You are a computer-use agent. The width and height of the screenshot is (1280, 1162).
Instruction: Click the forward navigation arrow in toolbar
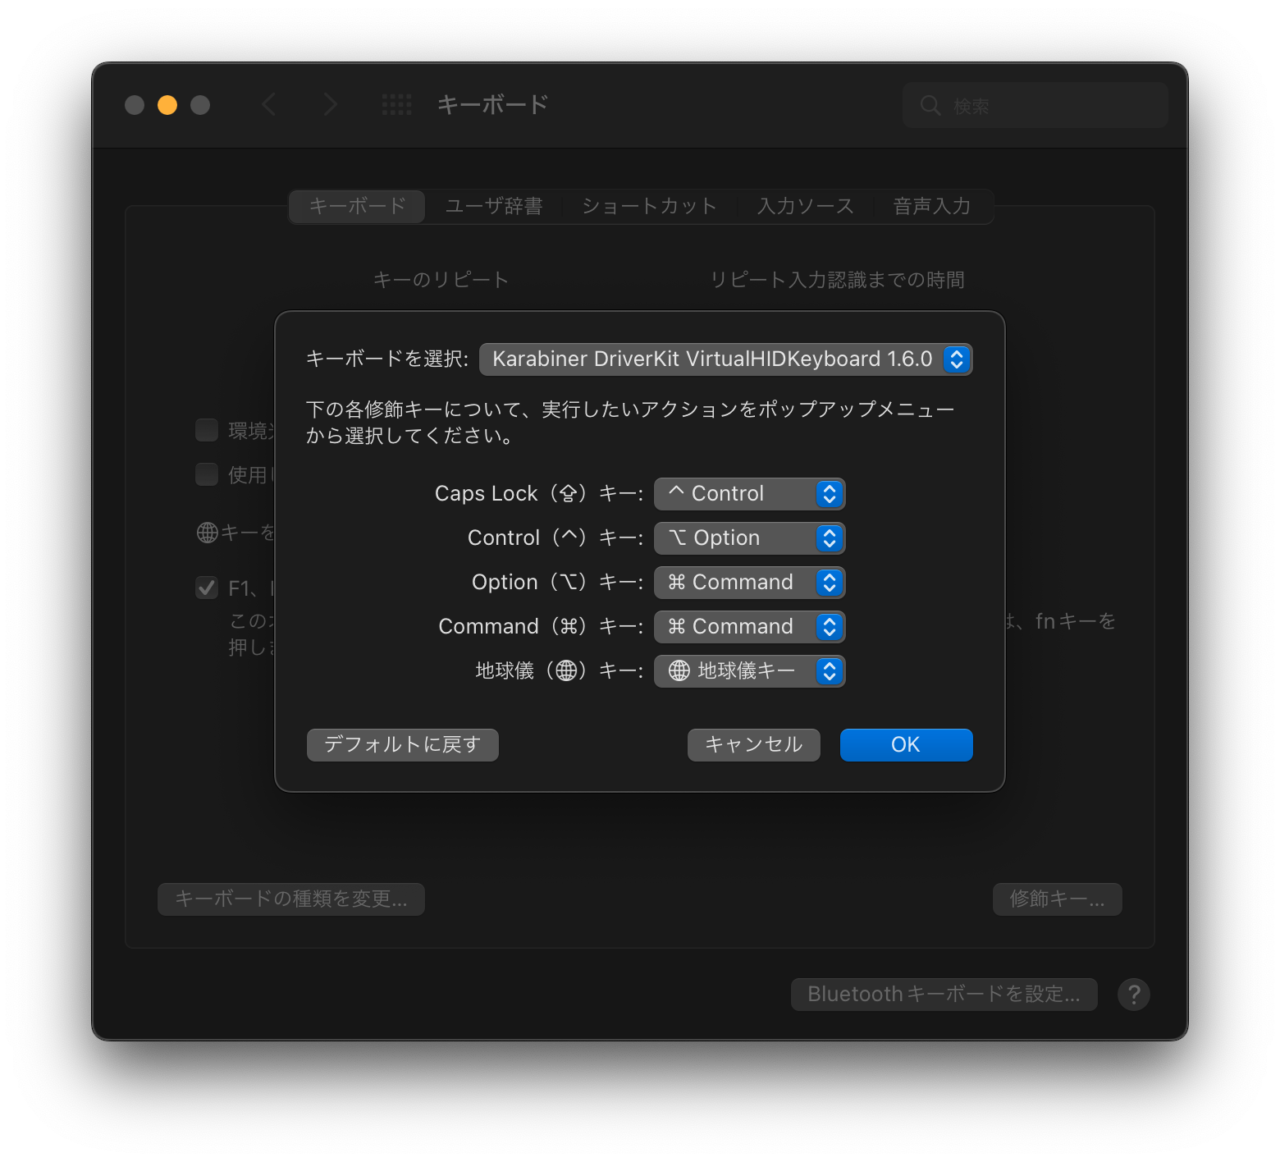(330, 105)
